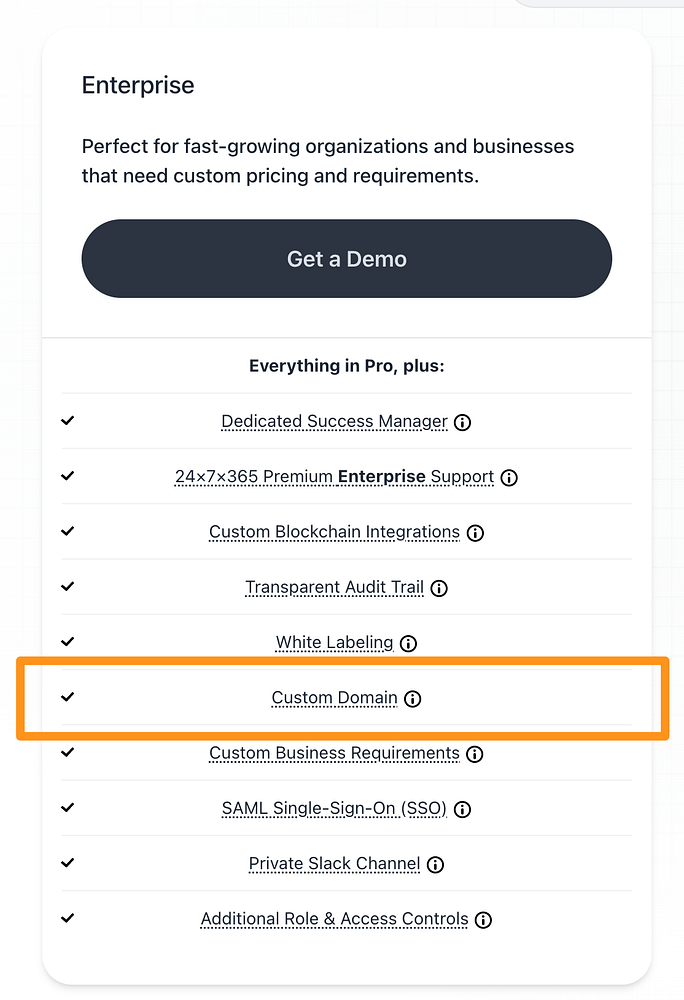Open the White Labeling feature link
The width and height of the screenshot is (684, 1000).
(334, 642)
